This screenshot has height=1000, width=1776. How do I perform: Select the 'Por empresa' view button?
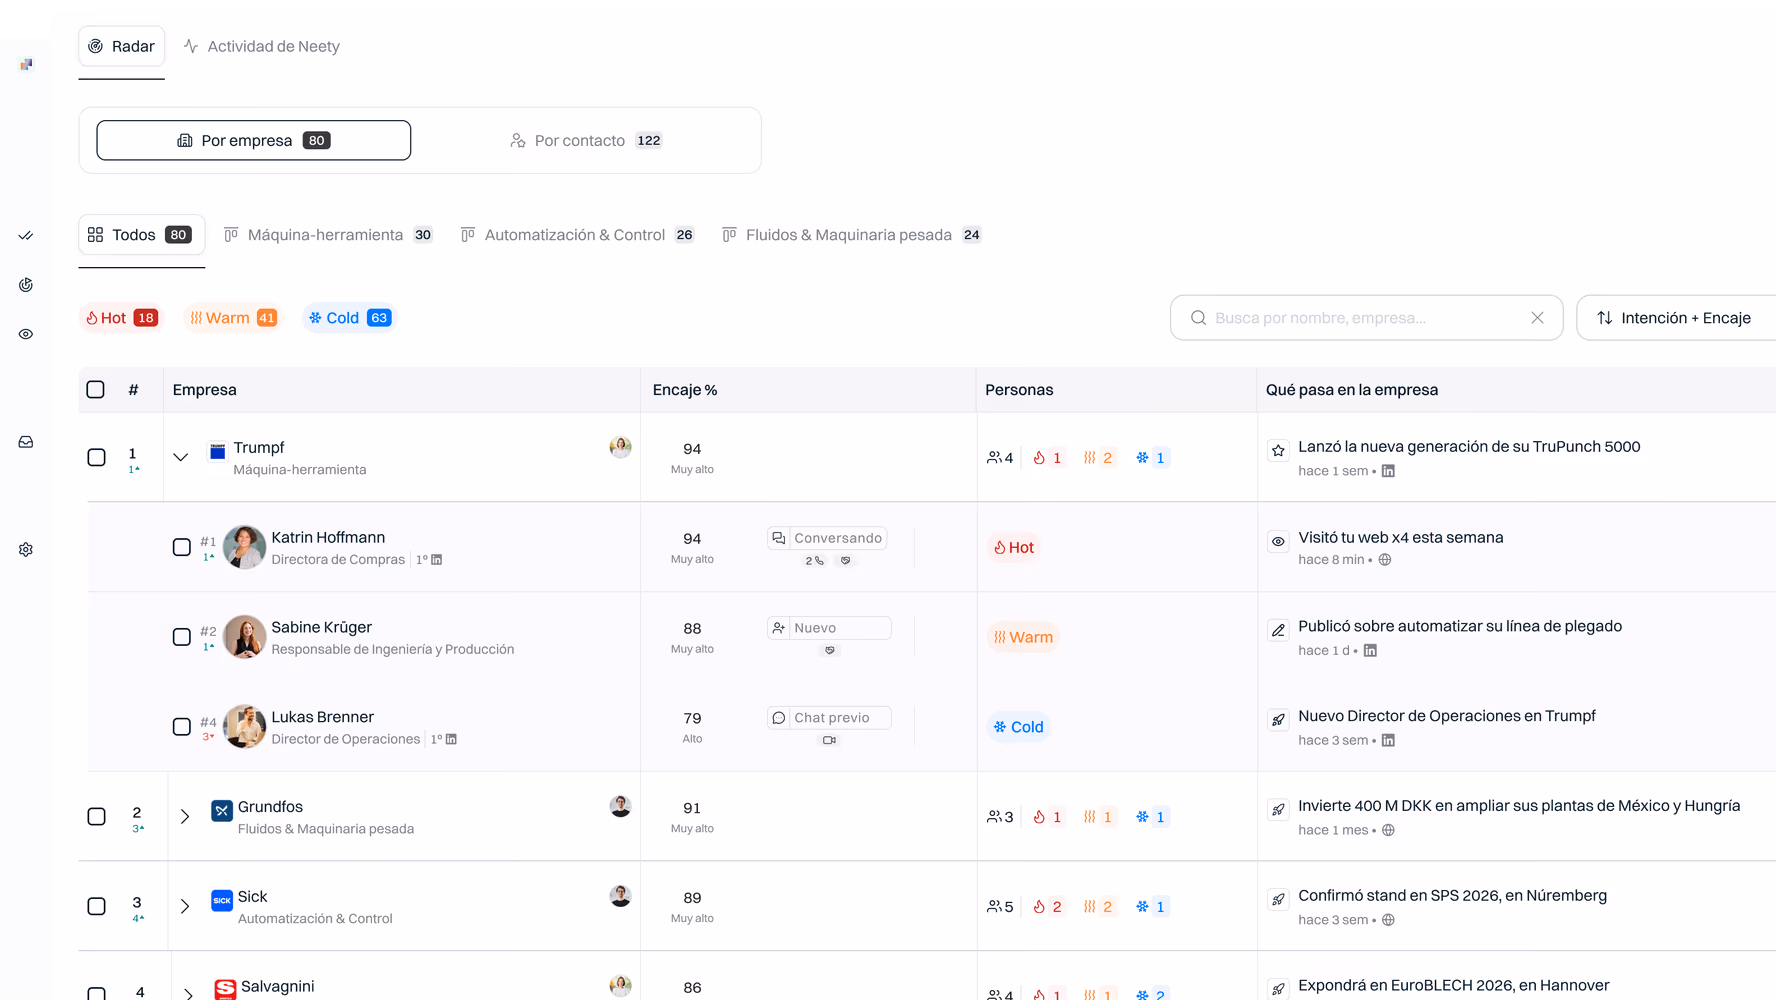pos(254,141)
